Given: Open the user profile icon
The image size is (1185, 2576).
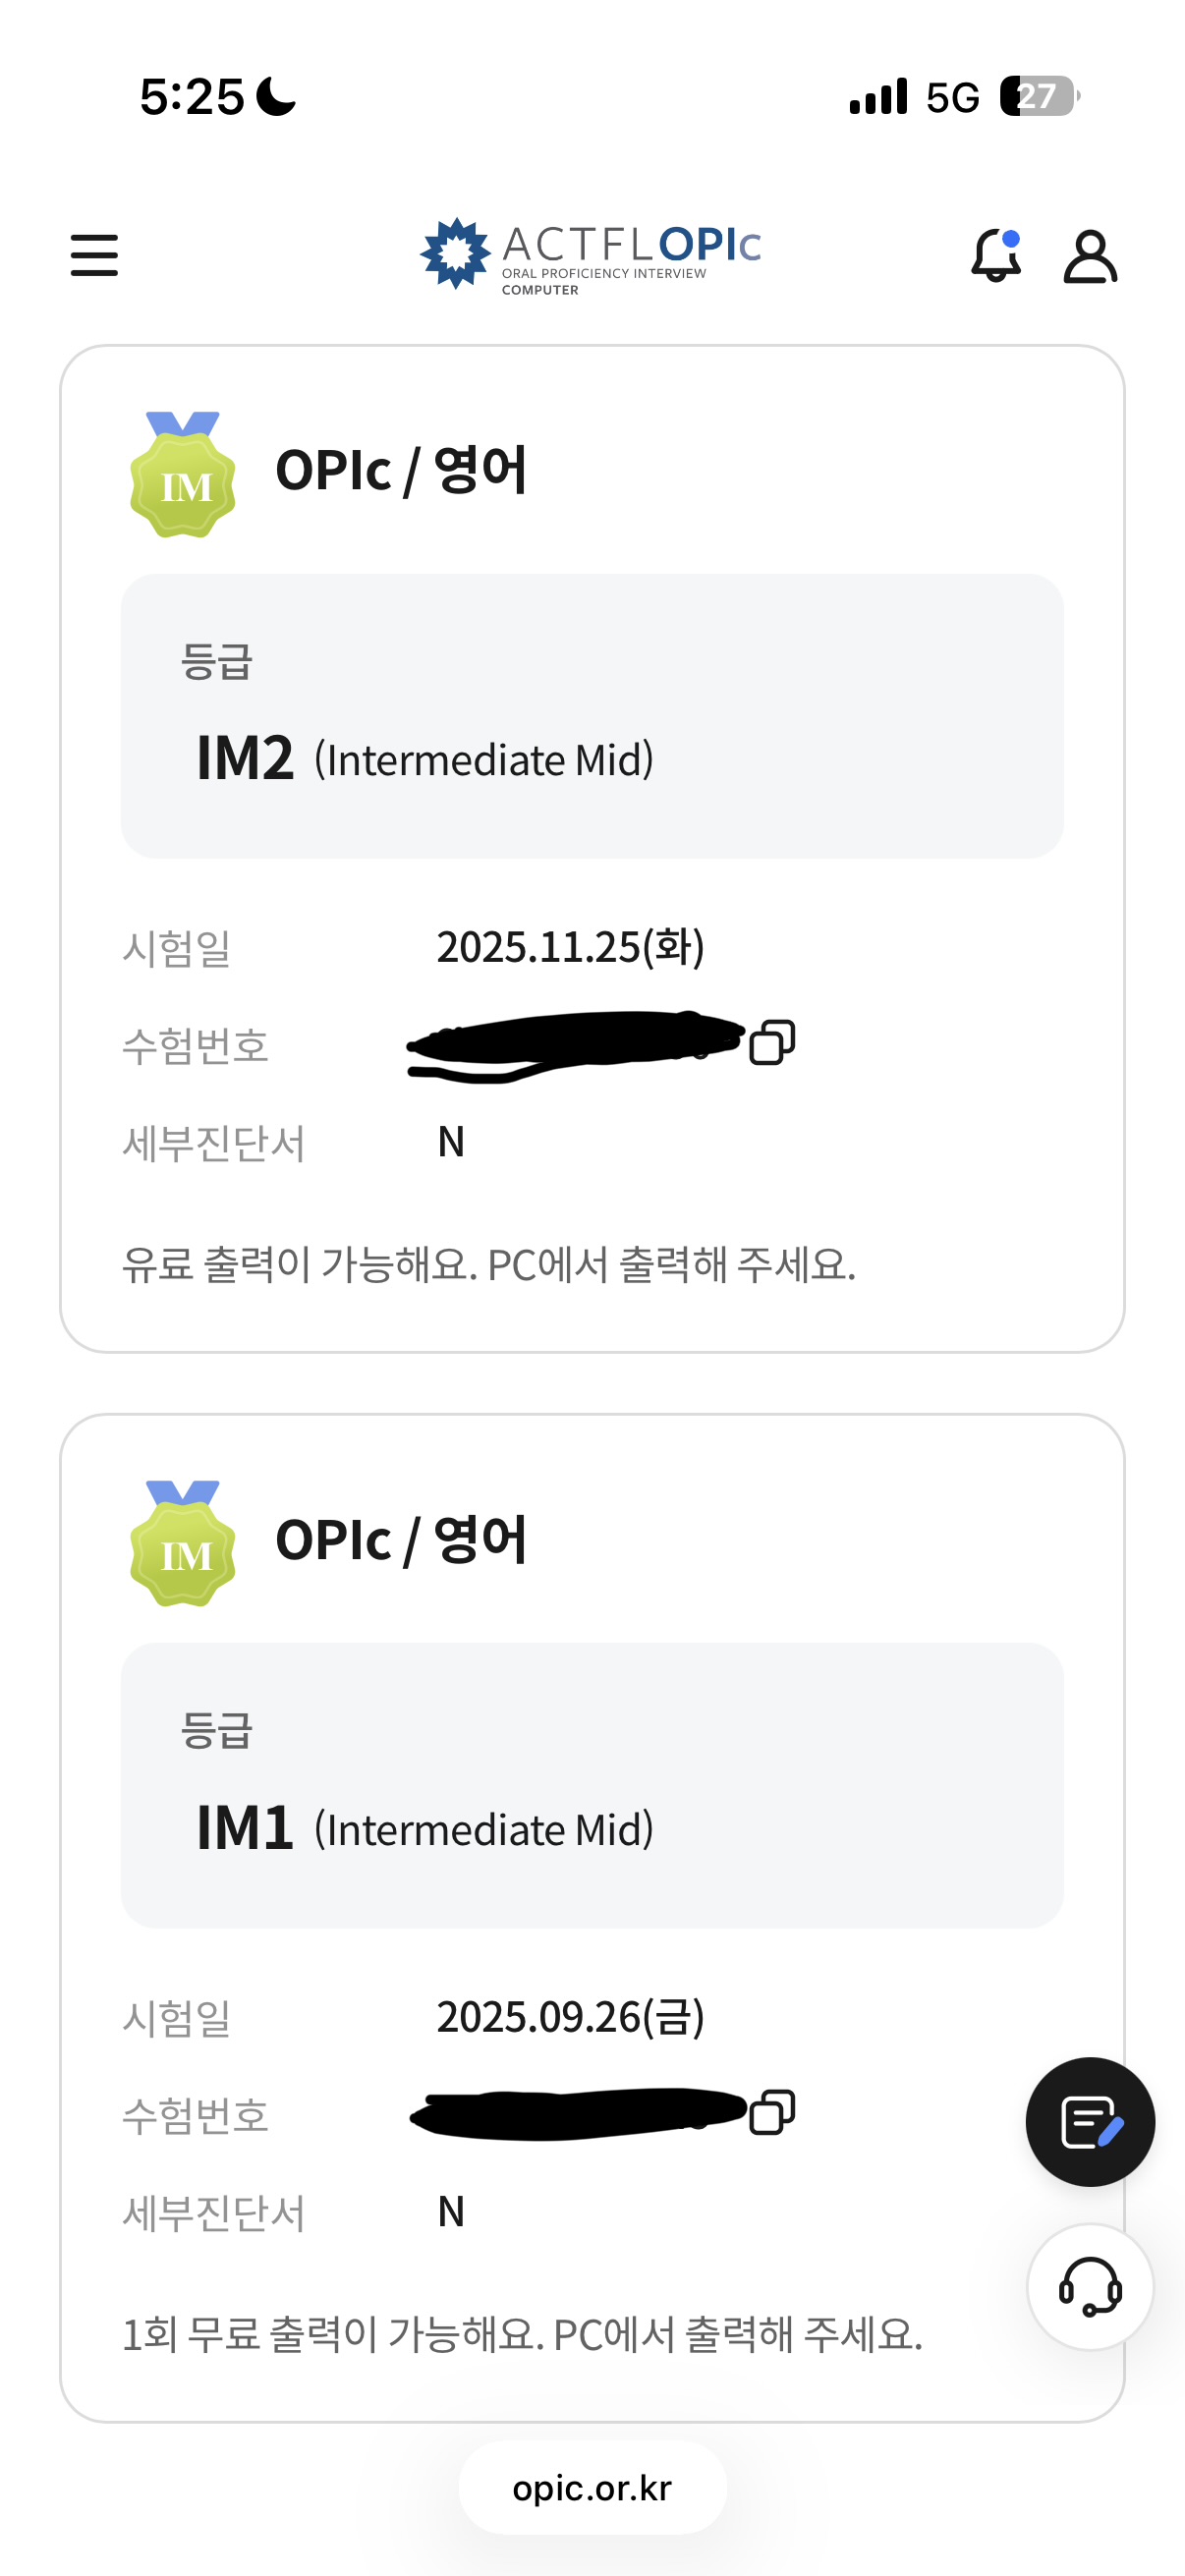Looking at the screenshot, I should (1089, 257).
